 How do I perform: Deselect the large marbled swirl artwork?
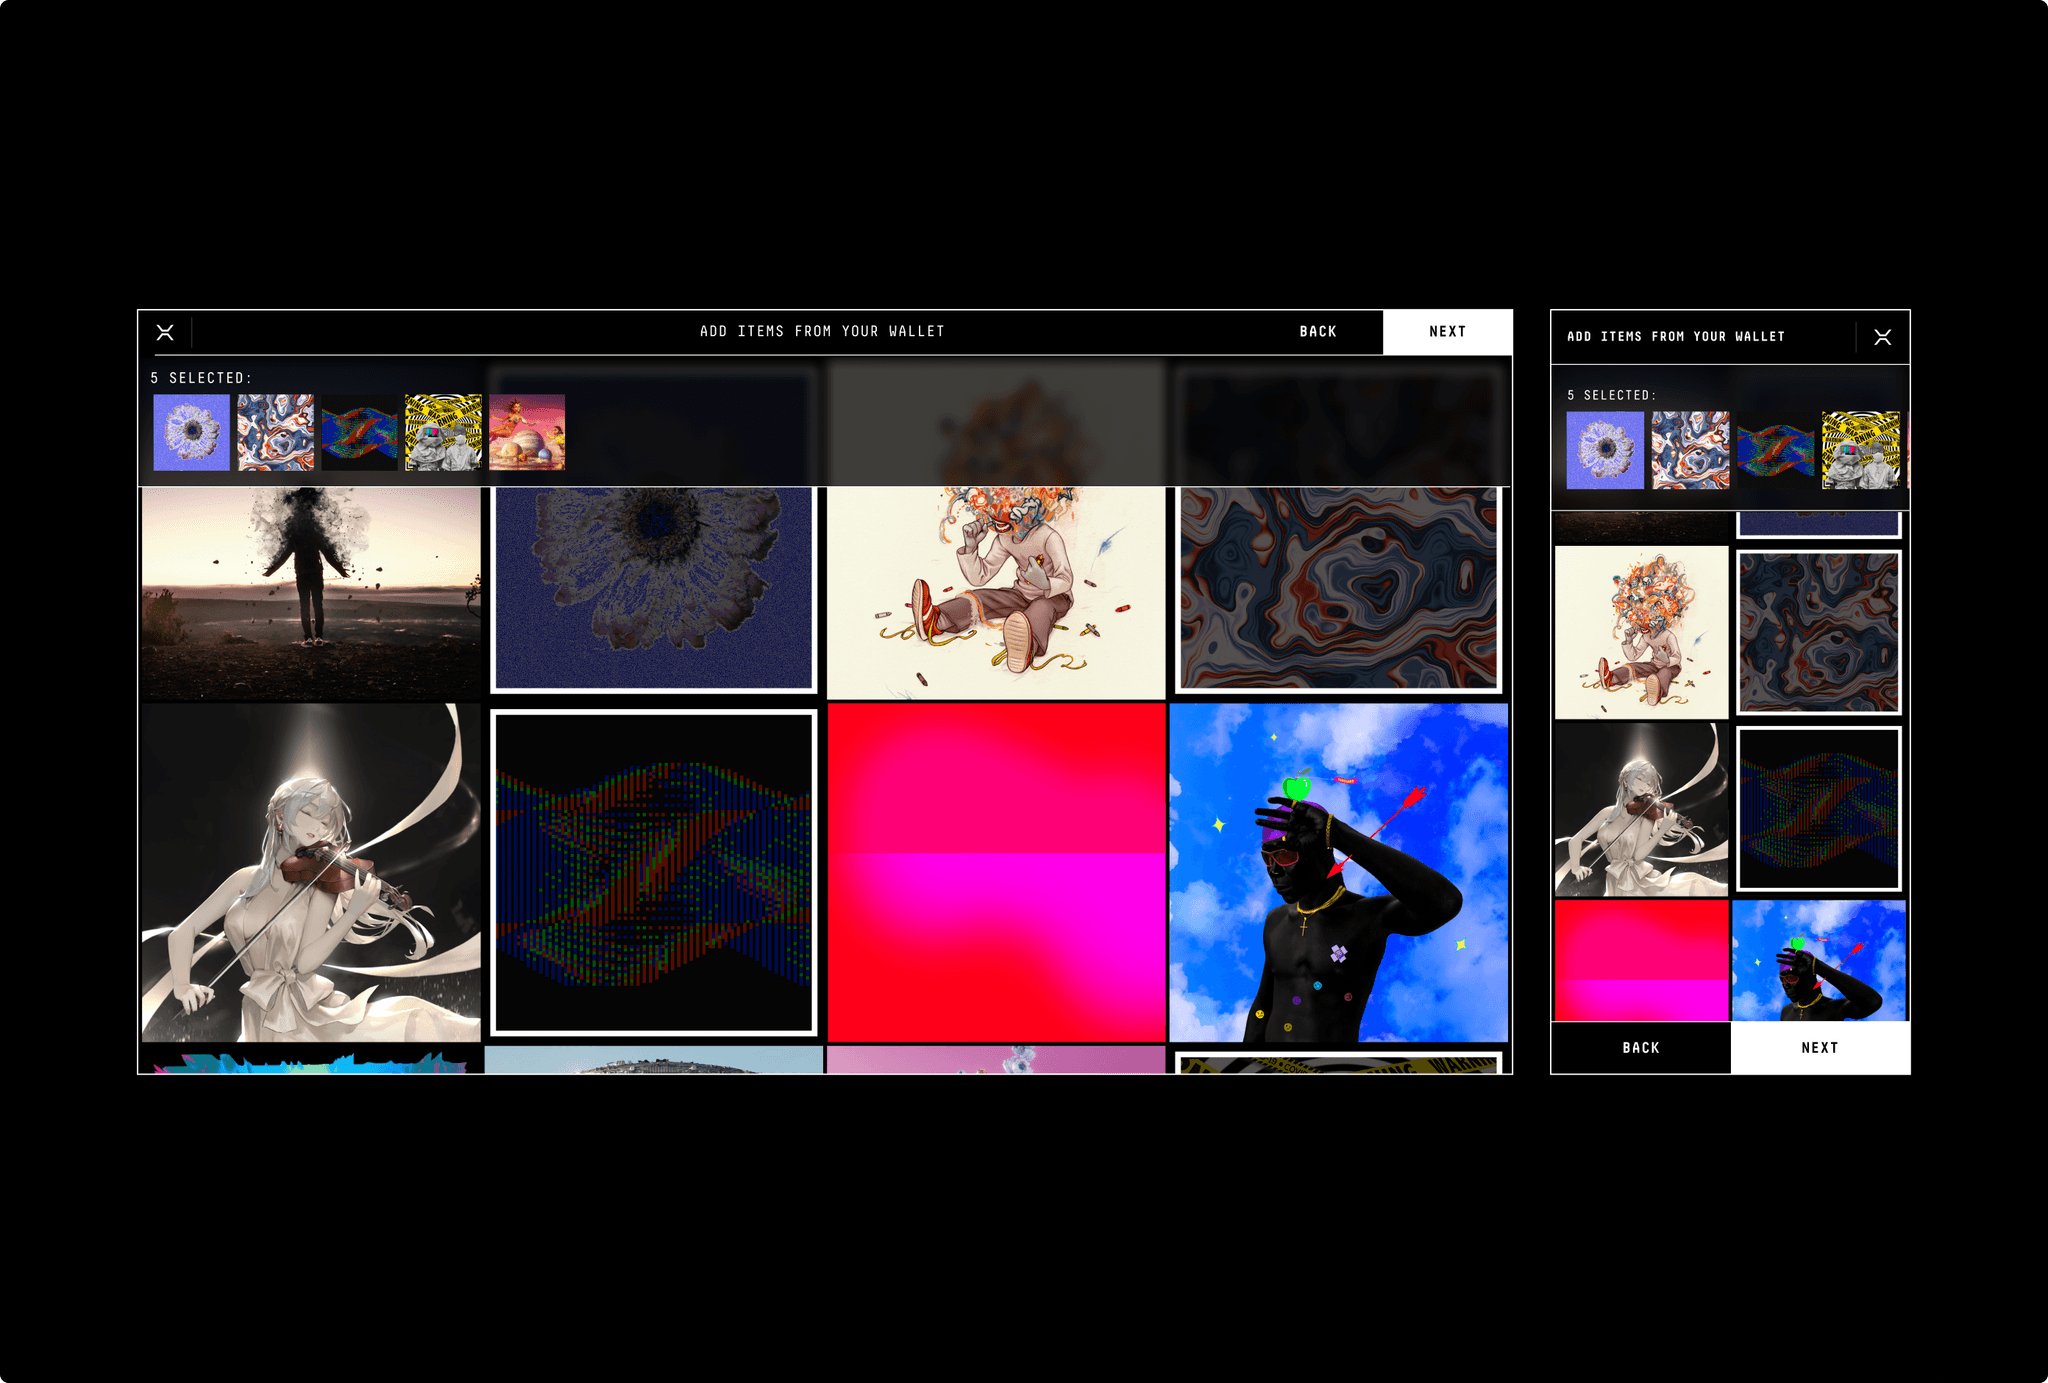click(1338, 590)
